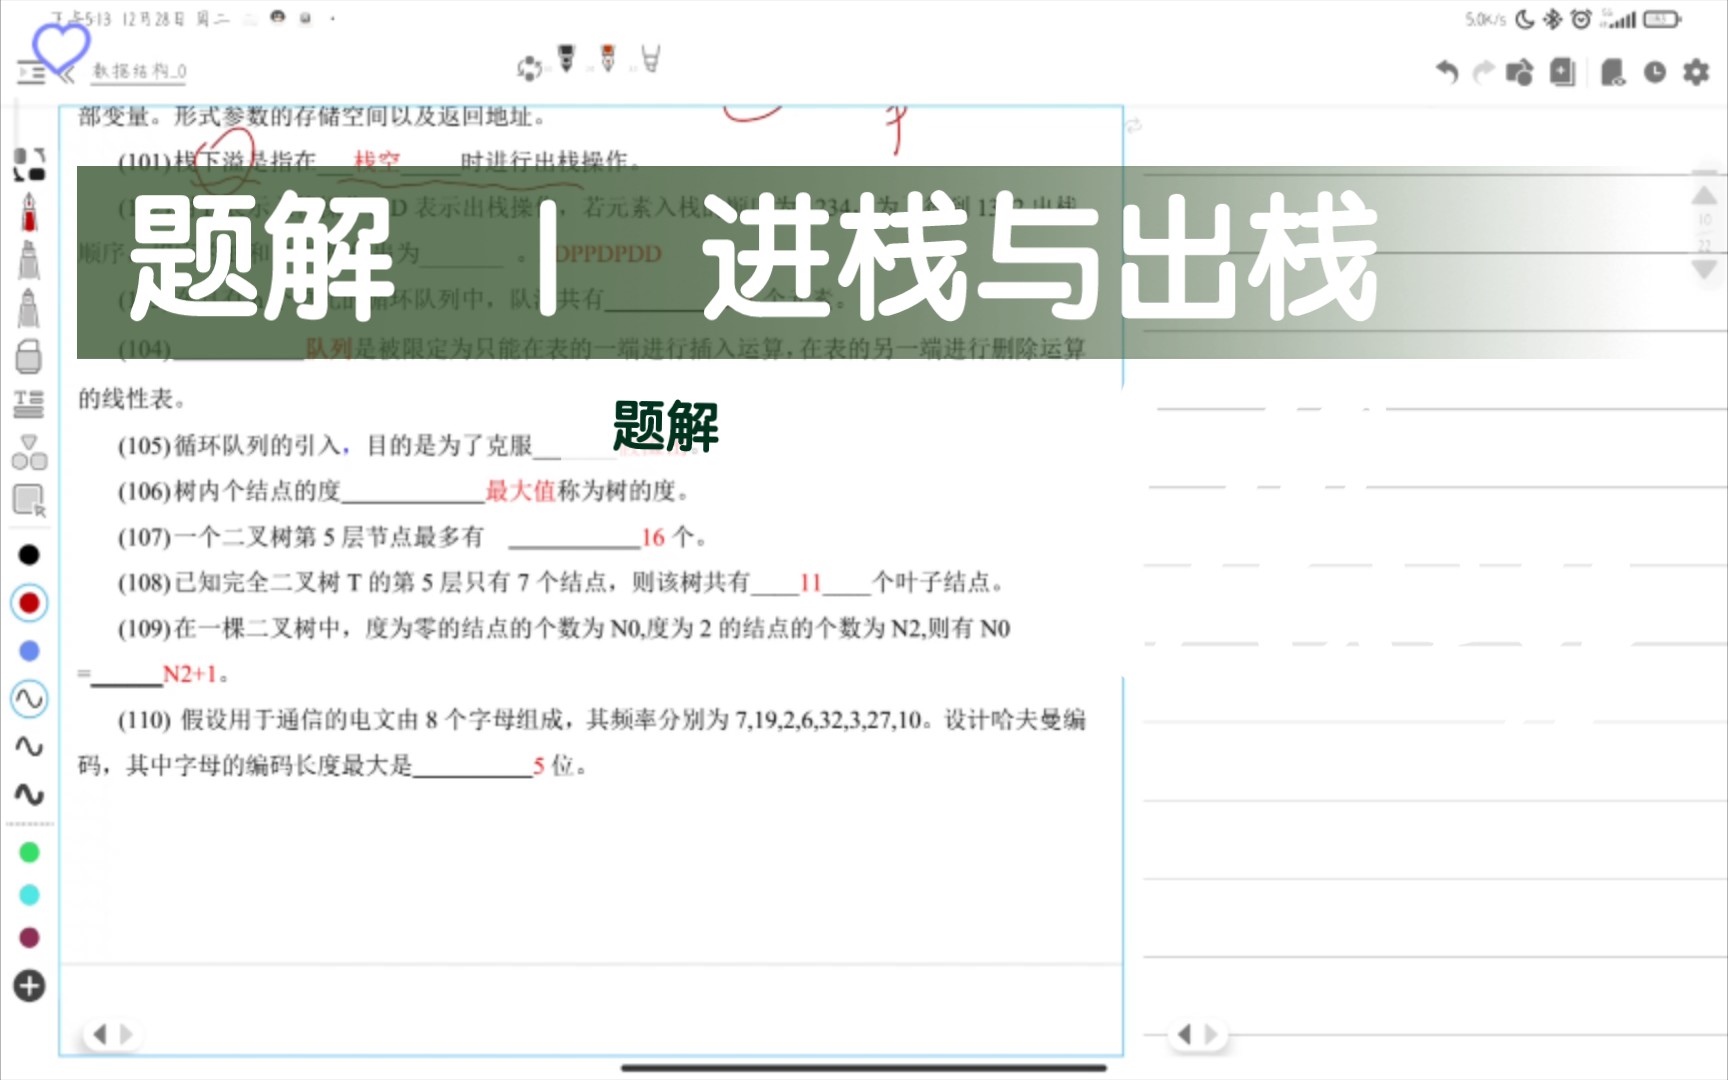This screenshot has width=1728, height=1080.
Task: Choose black pen color
Action: (29, 554)
